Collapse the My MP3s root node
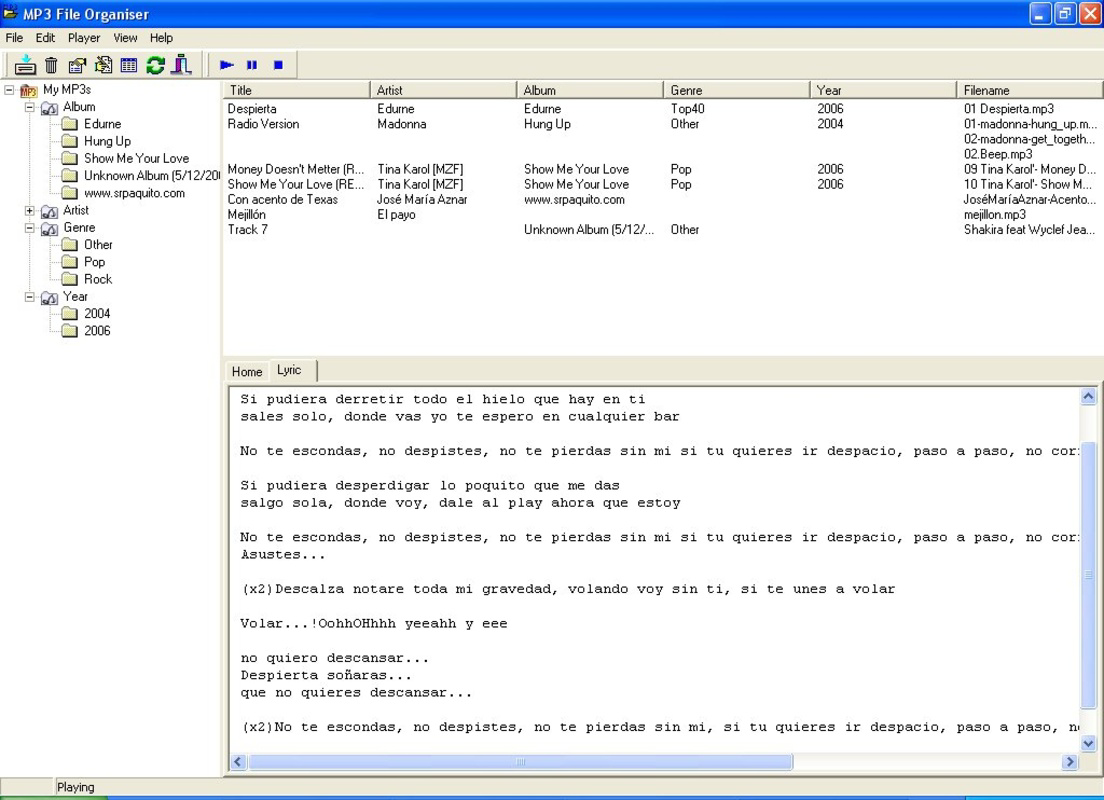The height and width of the screenshot is (800, 1104). tap(9, 89)
